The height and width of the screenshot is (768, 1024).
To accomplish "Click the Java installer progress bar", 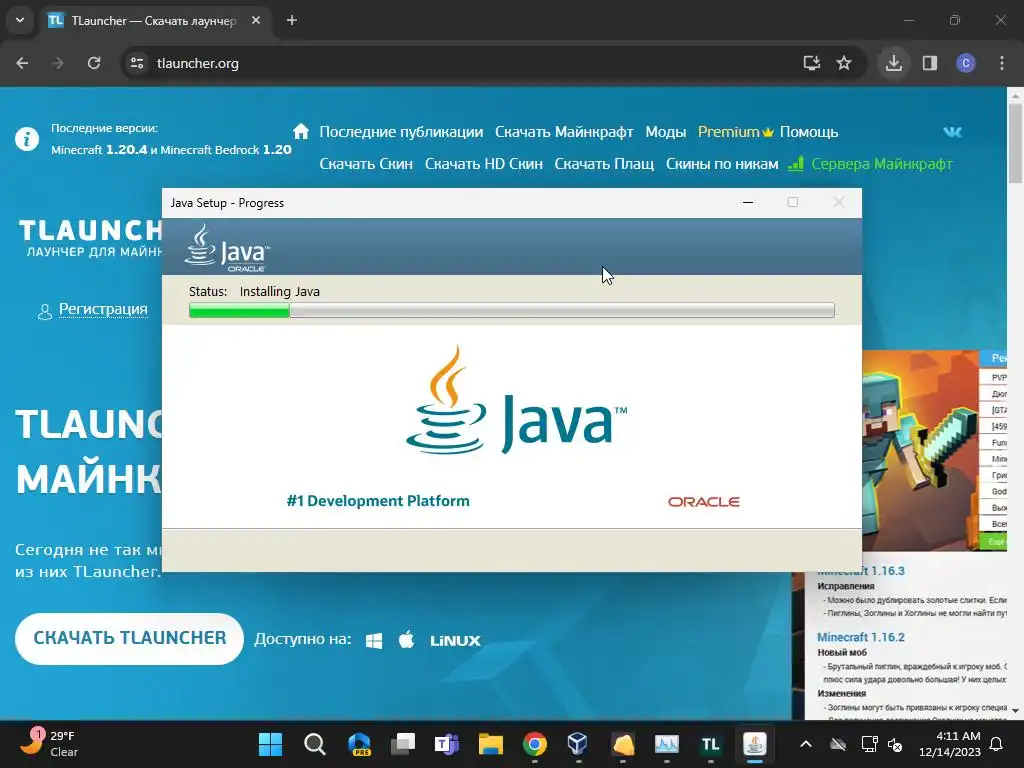I will pyautogui.click(x=511, y=310).
